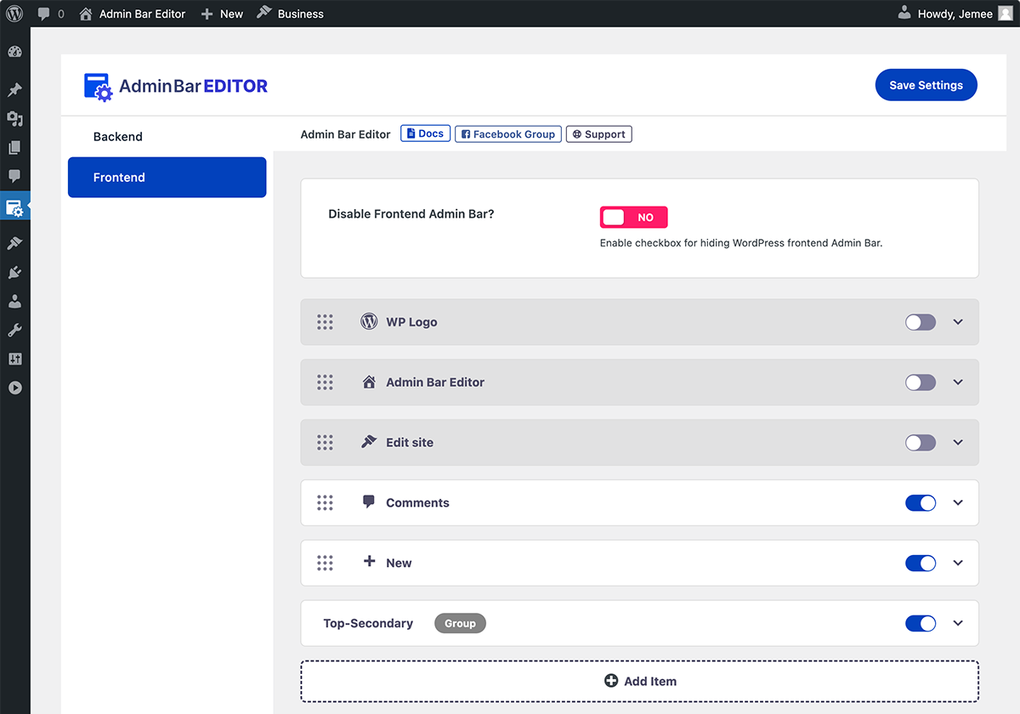Select the Posts pin icon in sidebar
The height and width of the screenshot is (714, 1020).
[x=15, y=89]
